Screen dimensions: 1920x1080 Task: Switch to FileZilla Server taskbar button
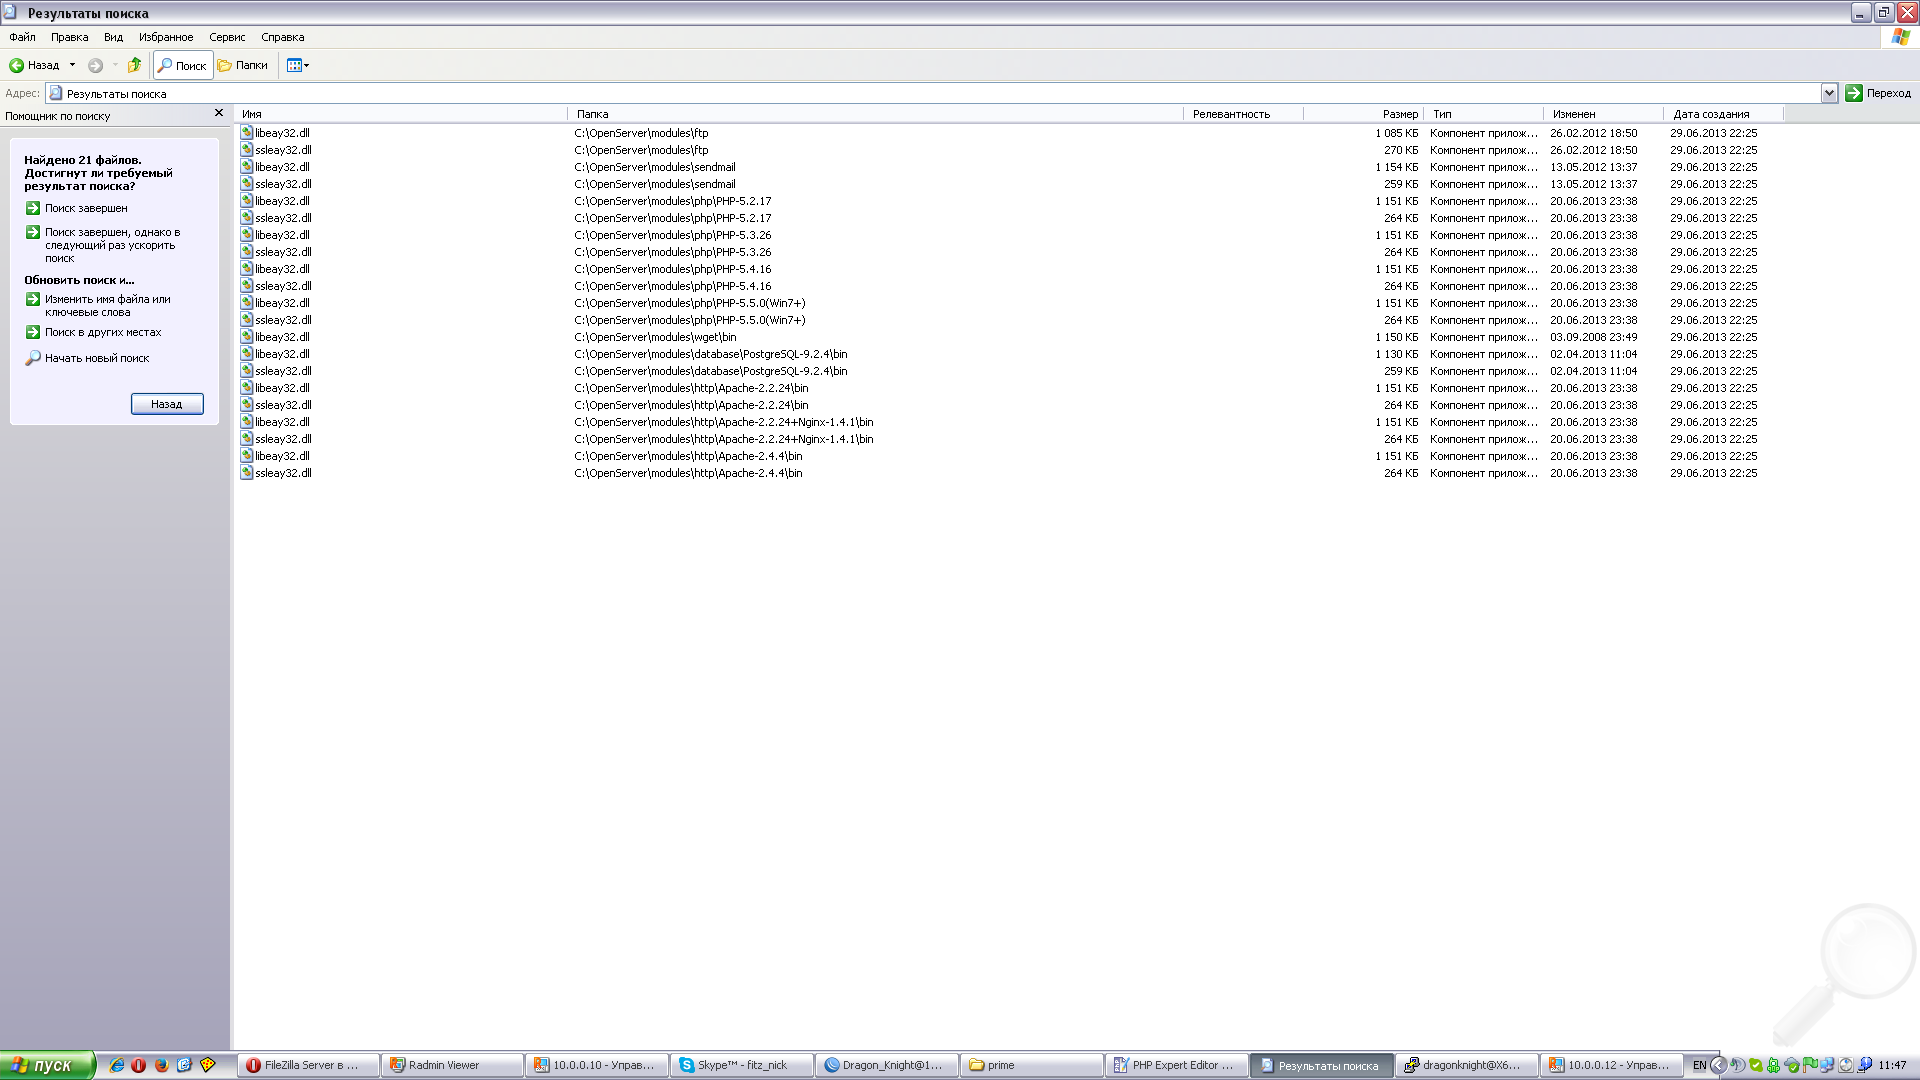309,1065
